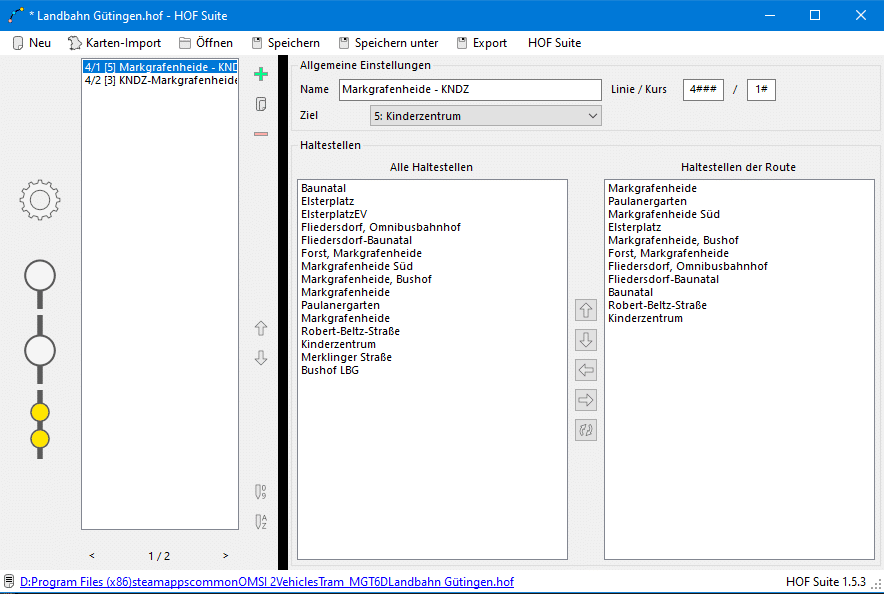
Task: Click the Name text field
Action: 469,90
